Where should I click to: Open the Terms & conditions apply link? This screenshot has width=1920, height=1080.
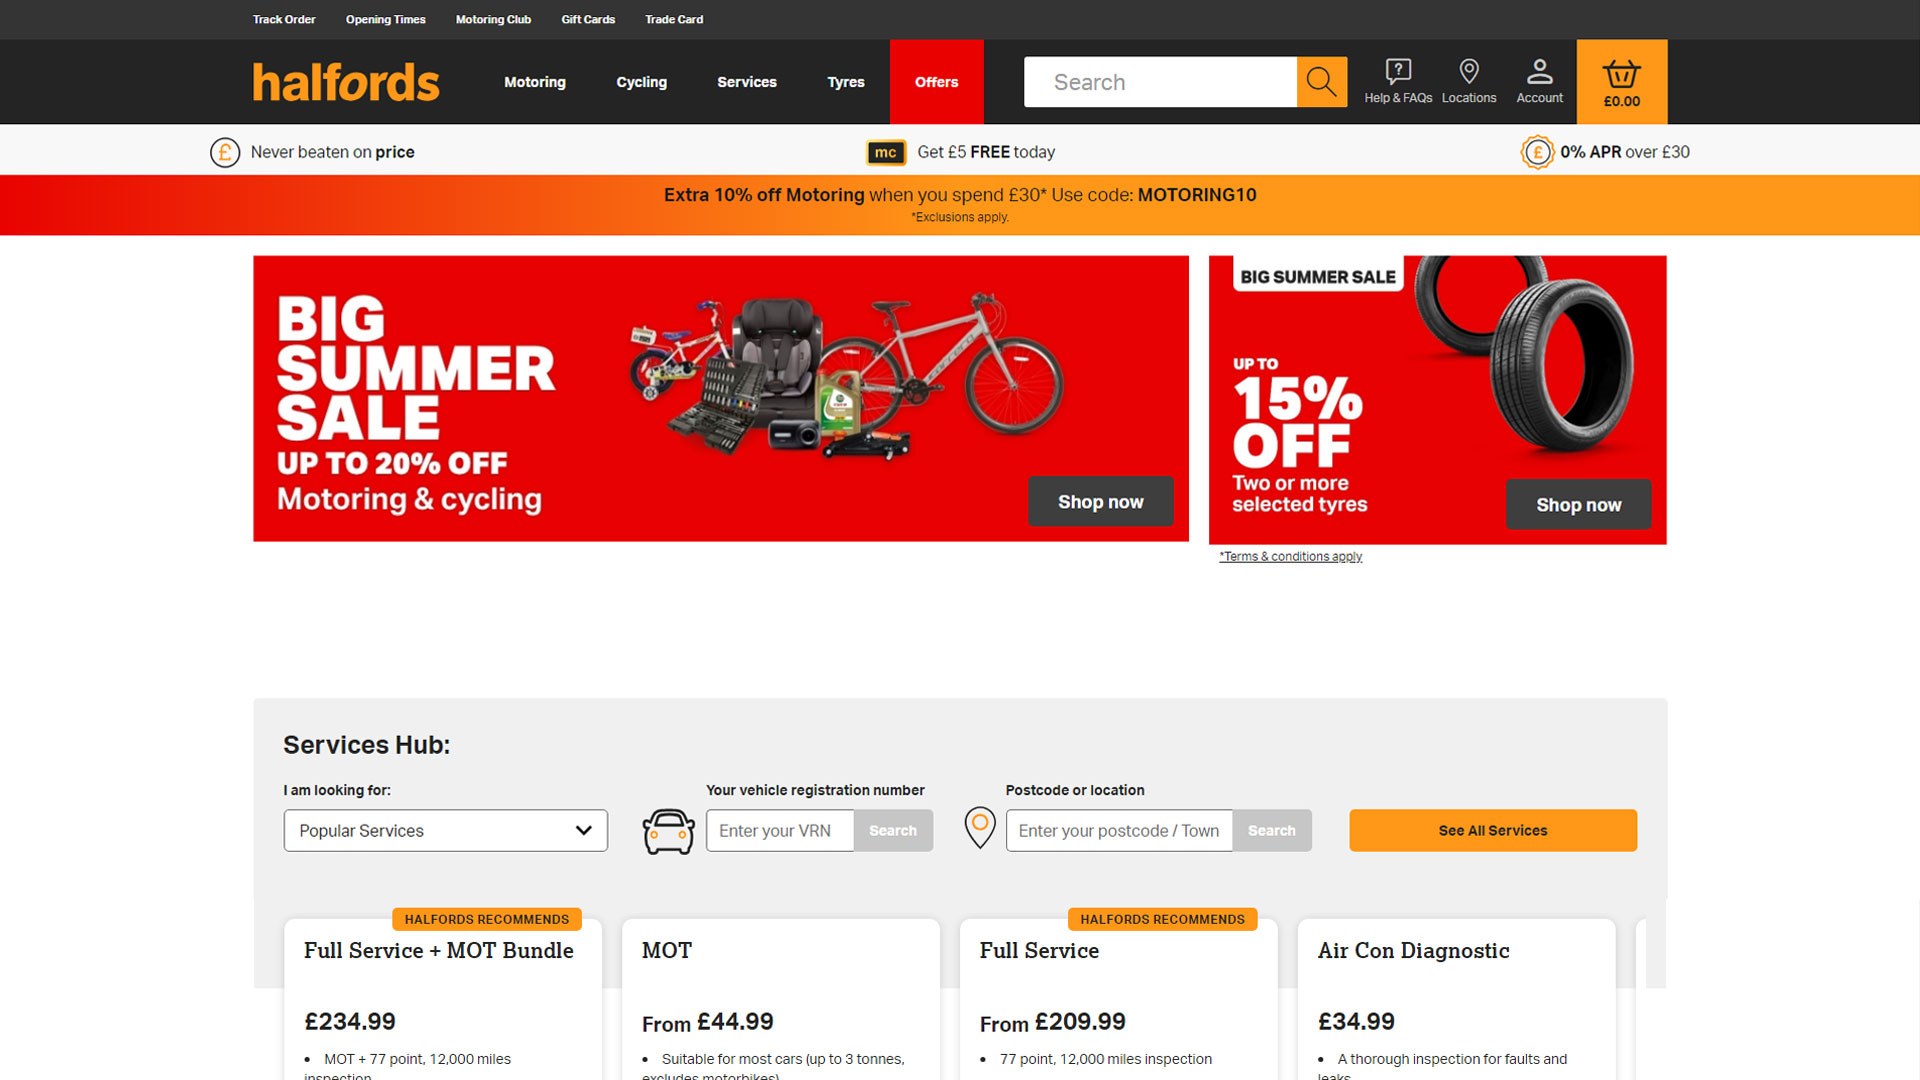tap(1291, 557)
